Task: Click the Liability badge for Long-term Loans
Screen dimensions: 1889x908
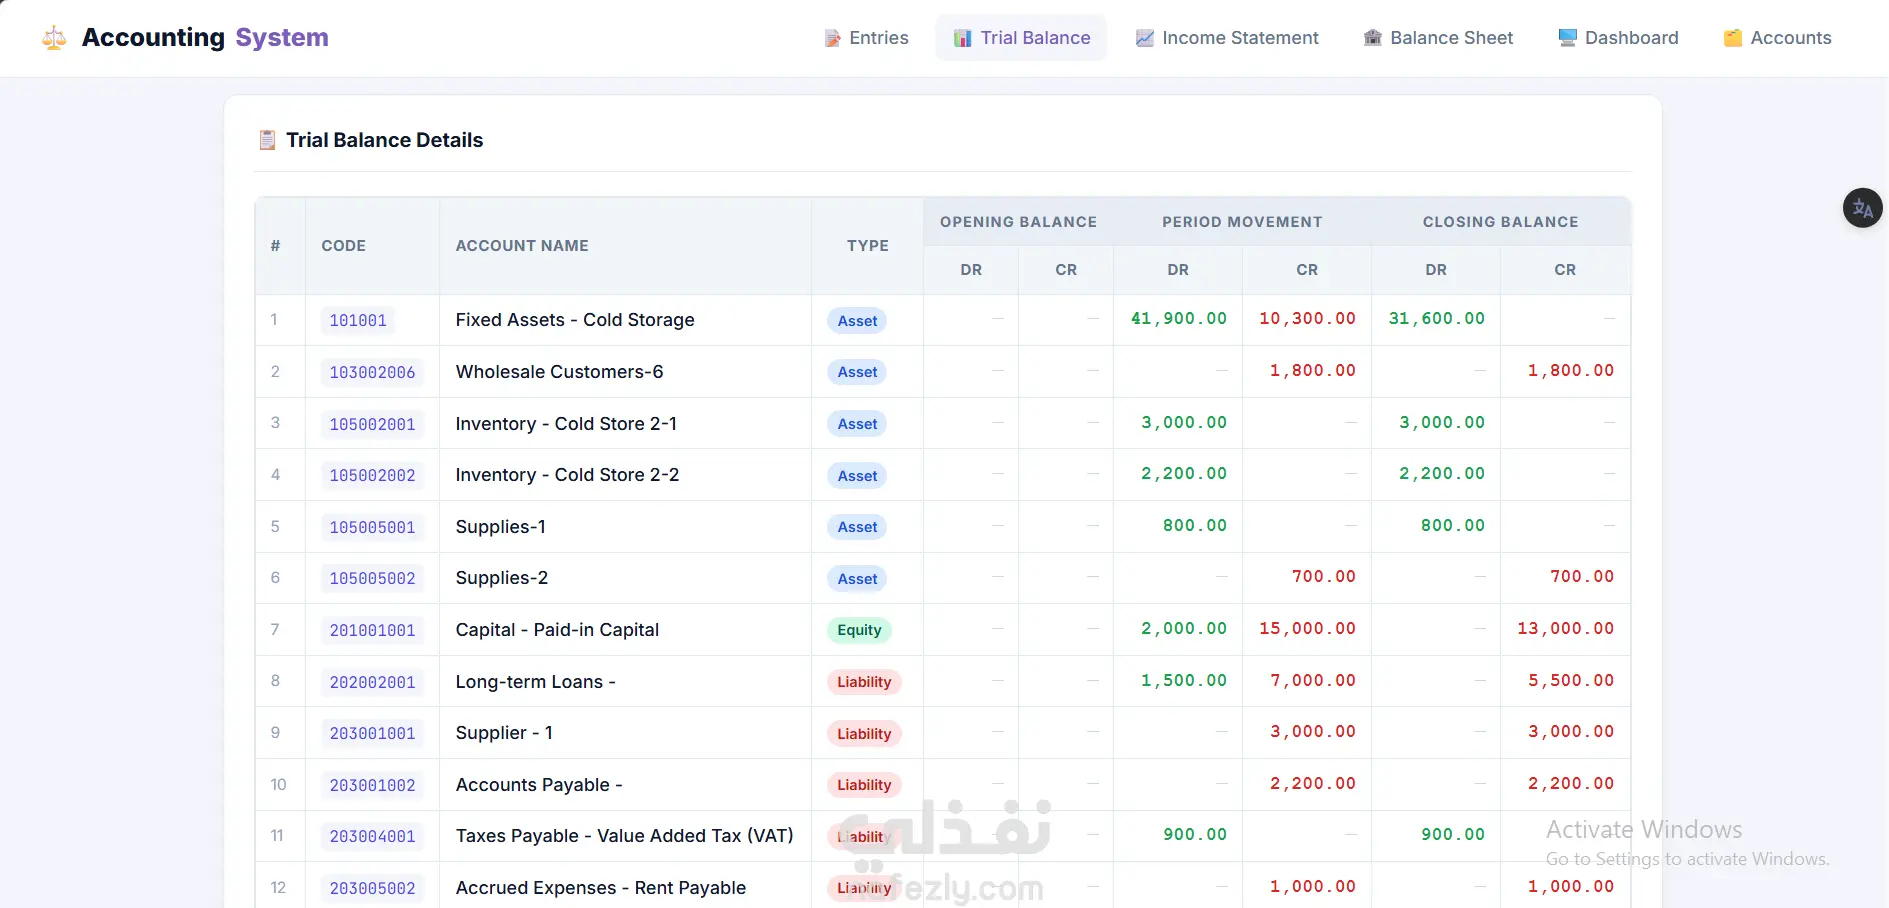Action: coord(864,682)
